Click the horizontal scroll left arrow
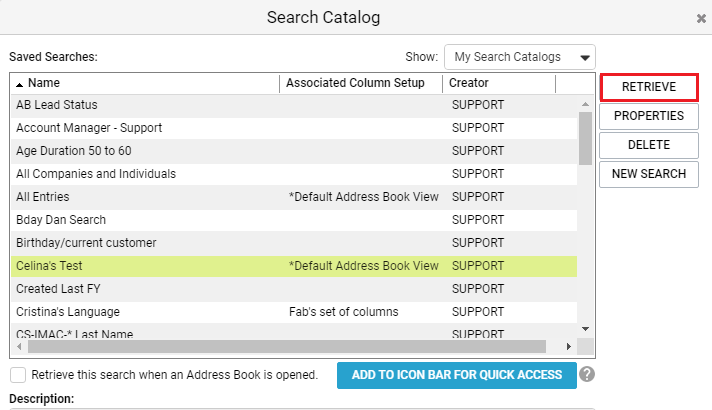This screenshot has height=410, width=712. tap(19, 346)
